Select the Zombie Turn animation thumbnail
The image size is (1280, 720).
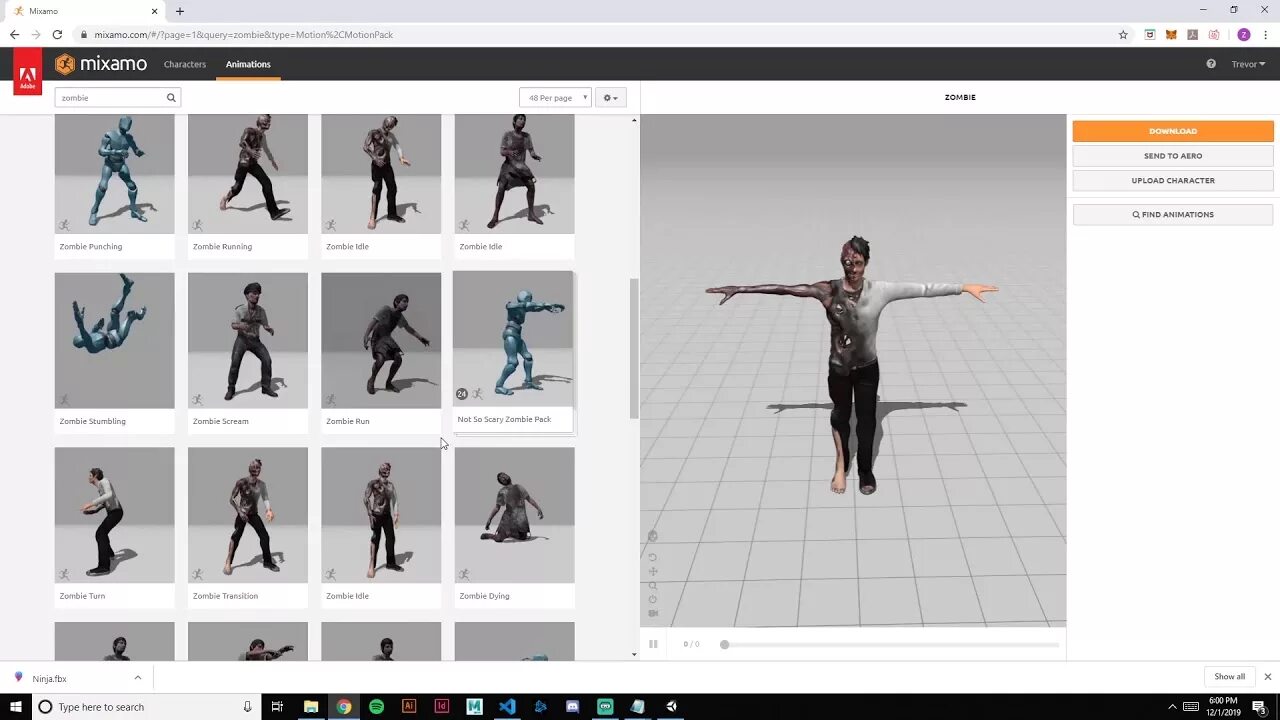(x=114, y=515)
